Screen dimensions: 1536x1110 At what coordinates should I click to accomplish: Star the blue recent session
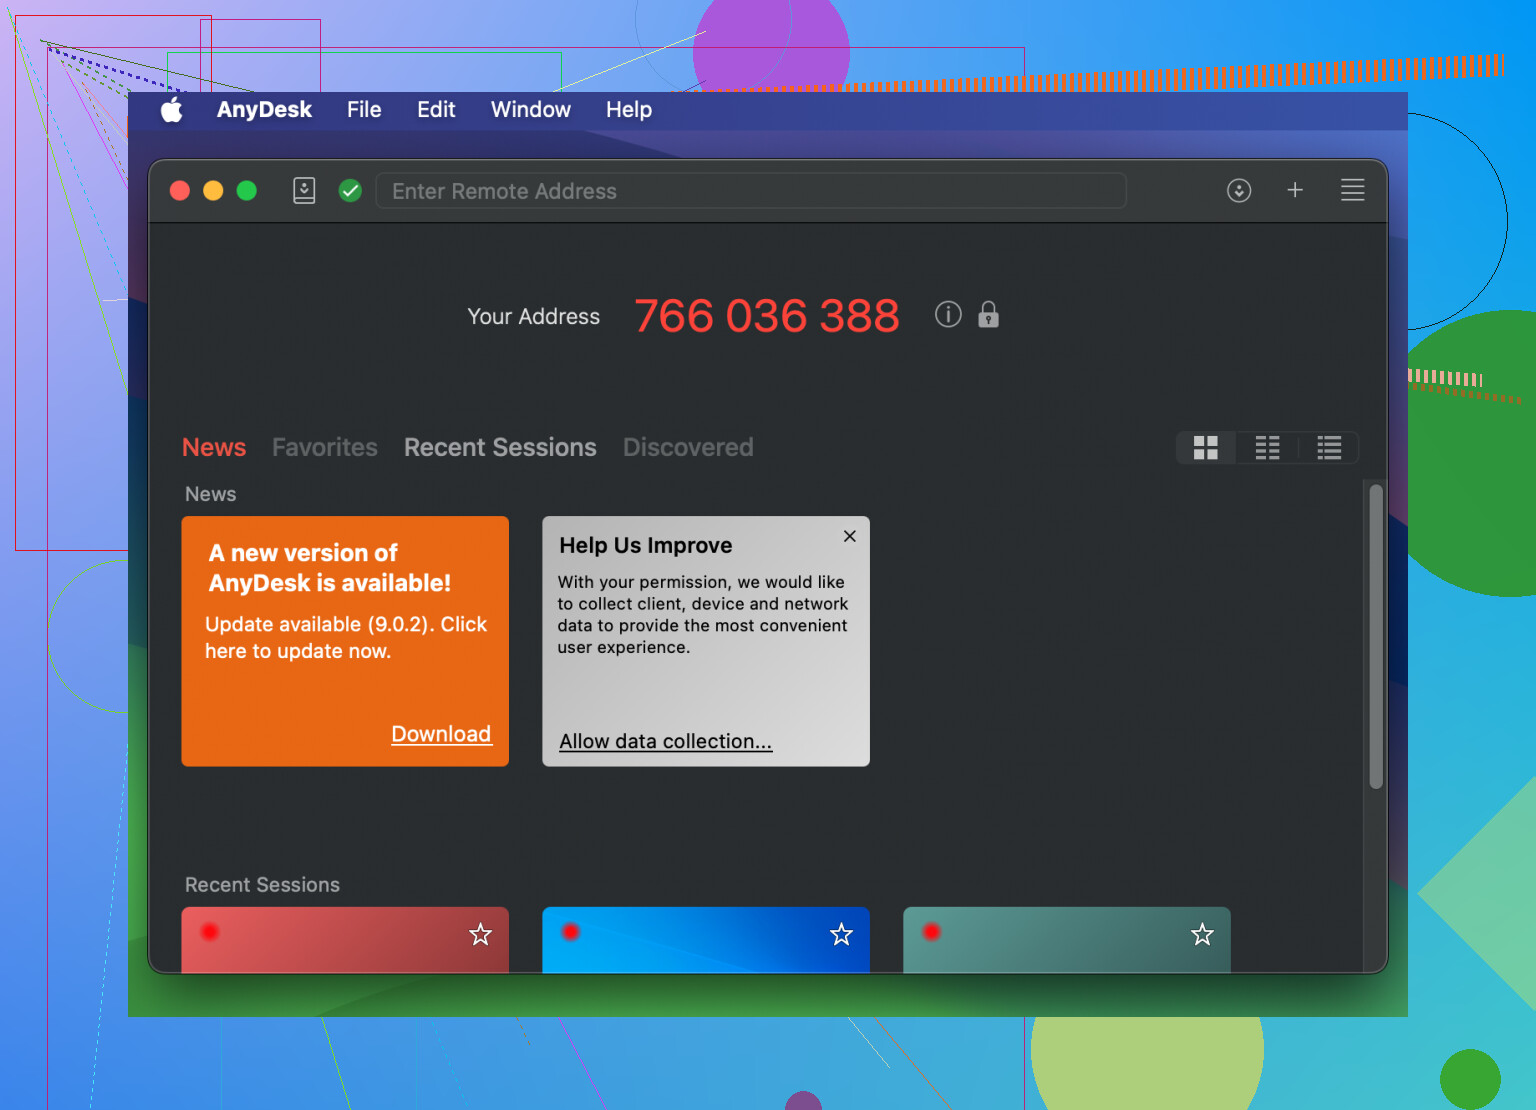coord(841,935)
